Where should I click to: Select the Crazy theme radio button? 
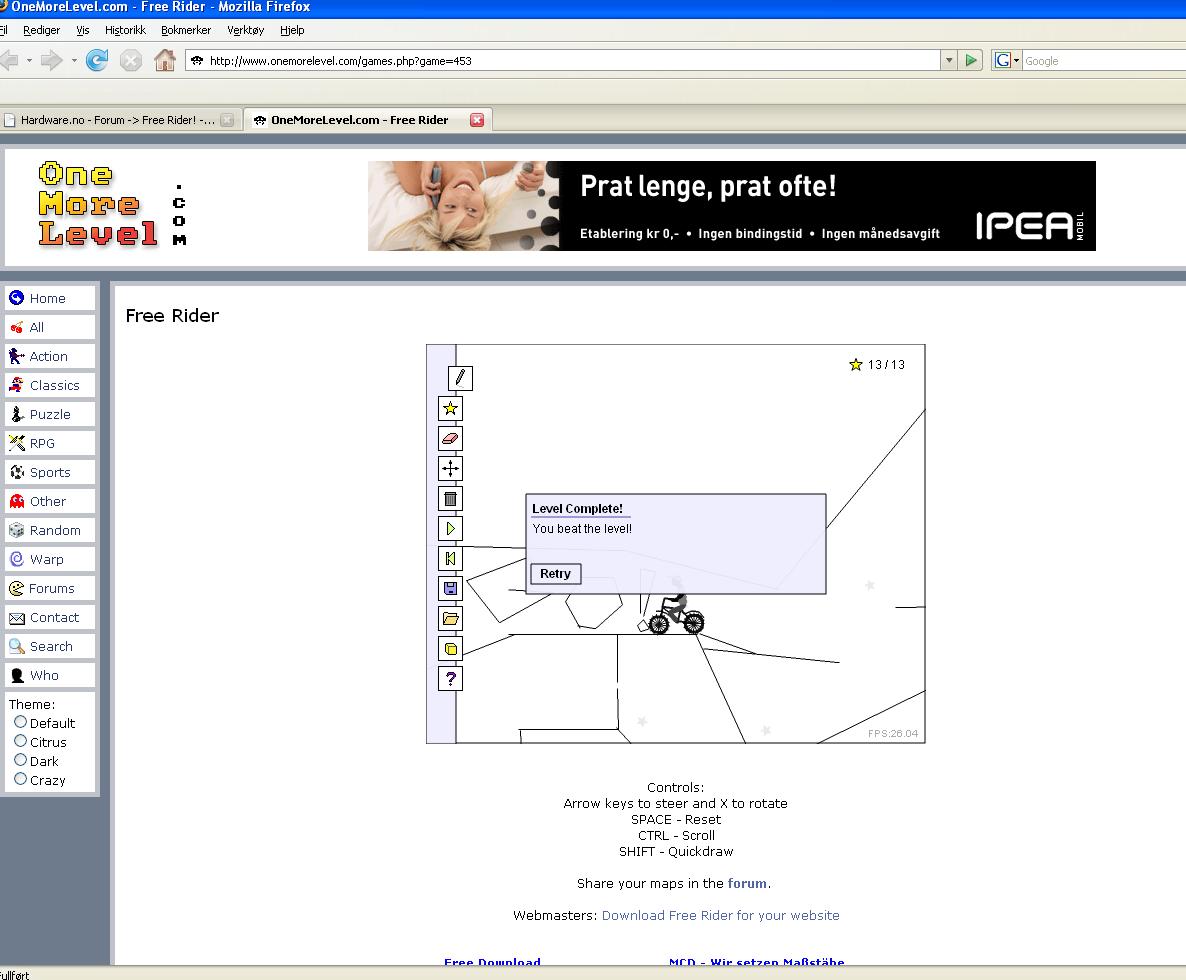pos(20,779)
